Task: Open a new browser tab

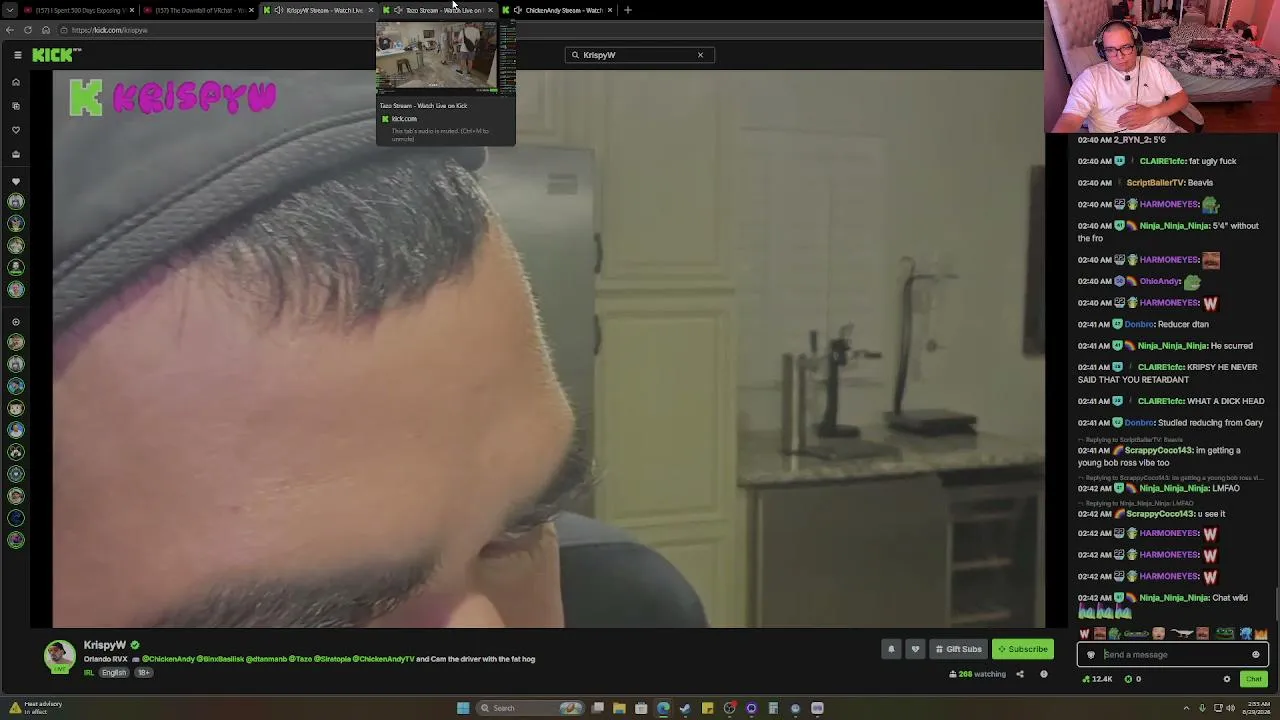Action: 628,10
